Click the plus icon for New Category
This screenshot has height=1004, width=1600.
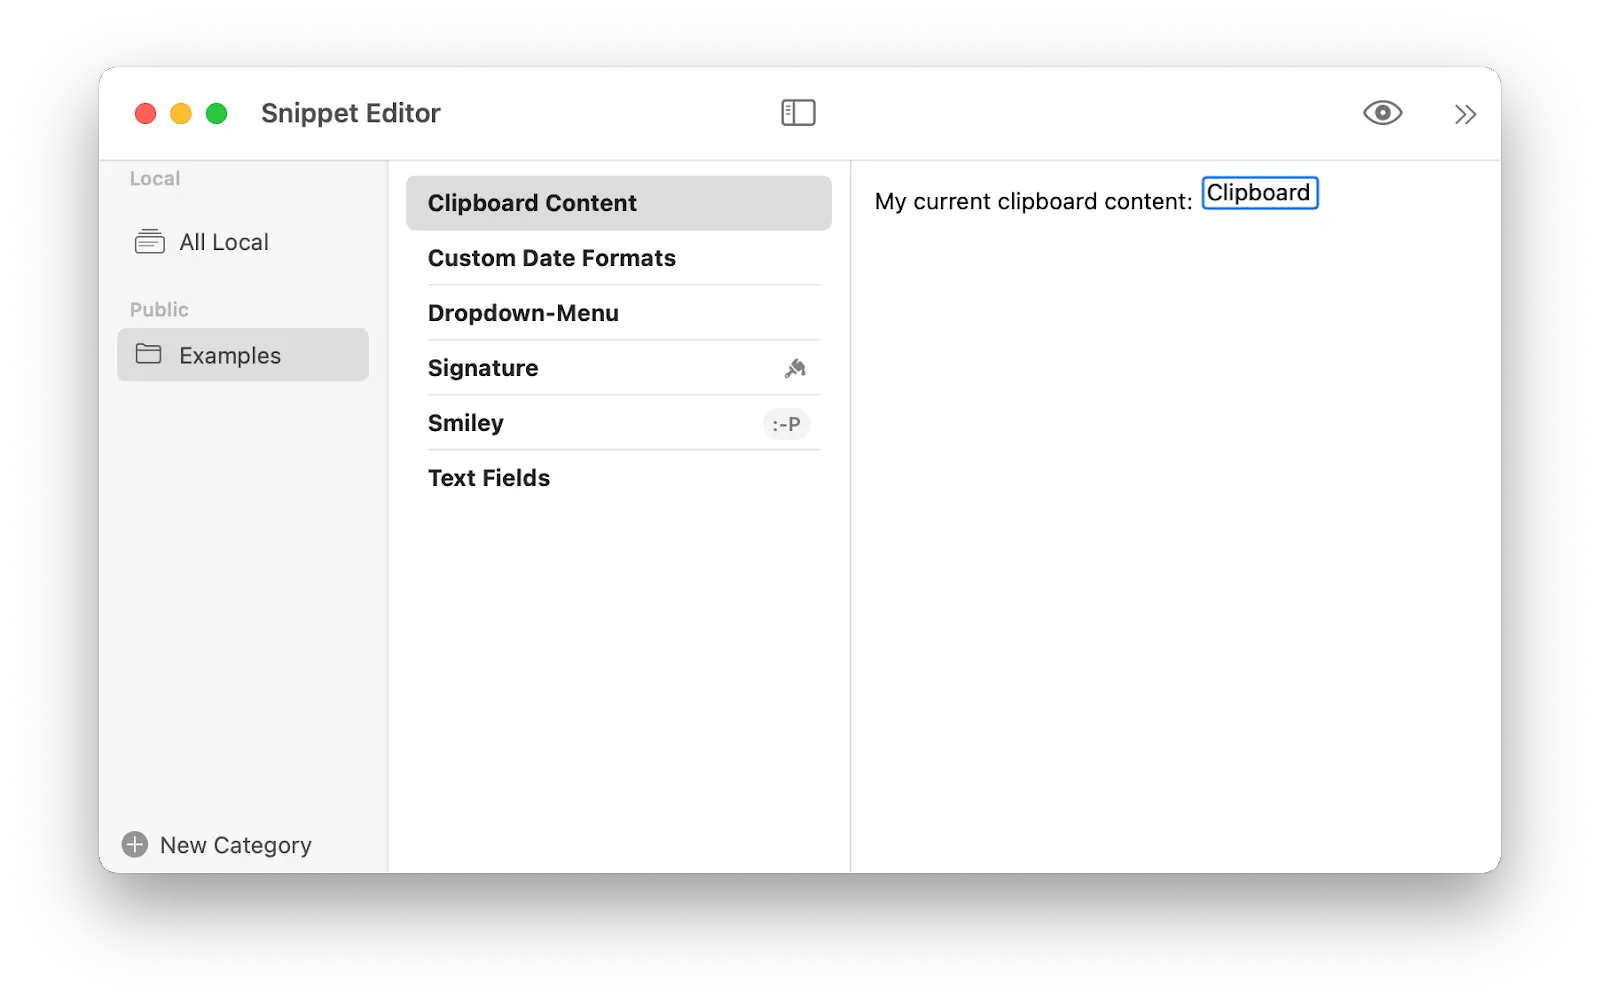tap(135, 844)
